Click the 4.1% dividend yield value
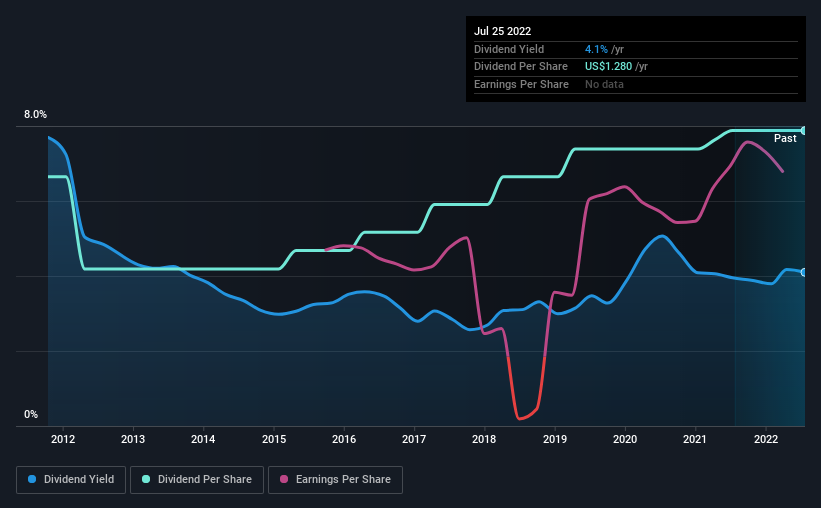 click(x=596, y=49)
